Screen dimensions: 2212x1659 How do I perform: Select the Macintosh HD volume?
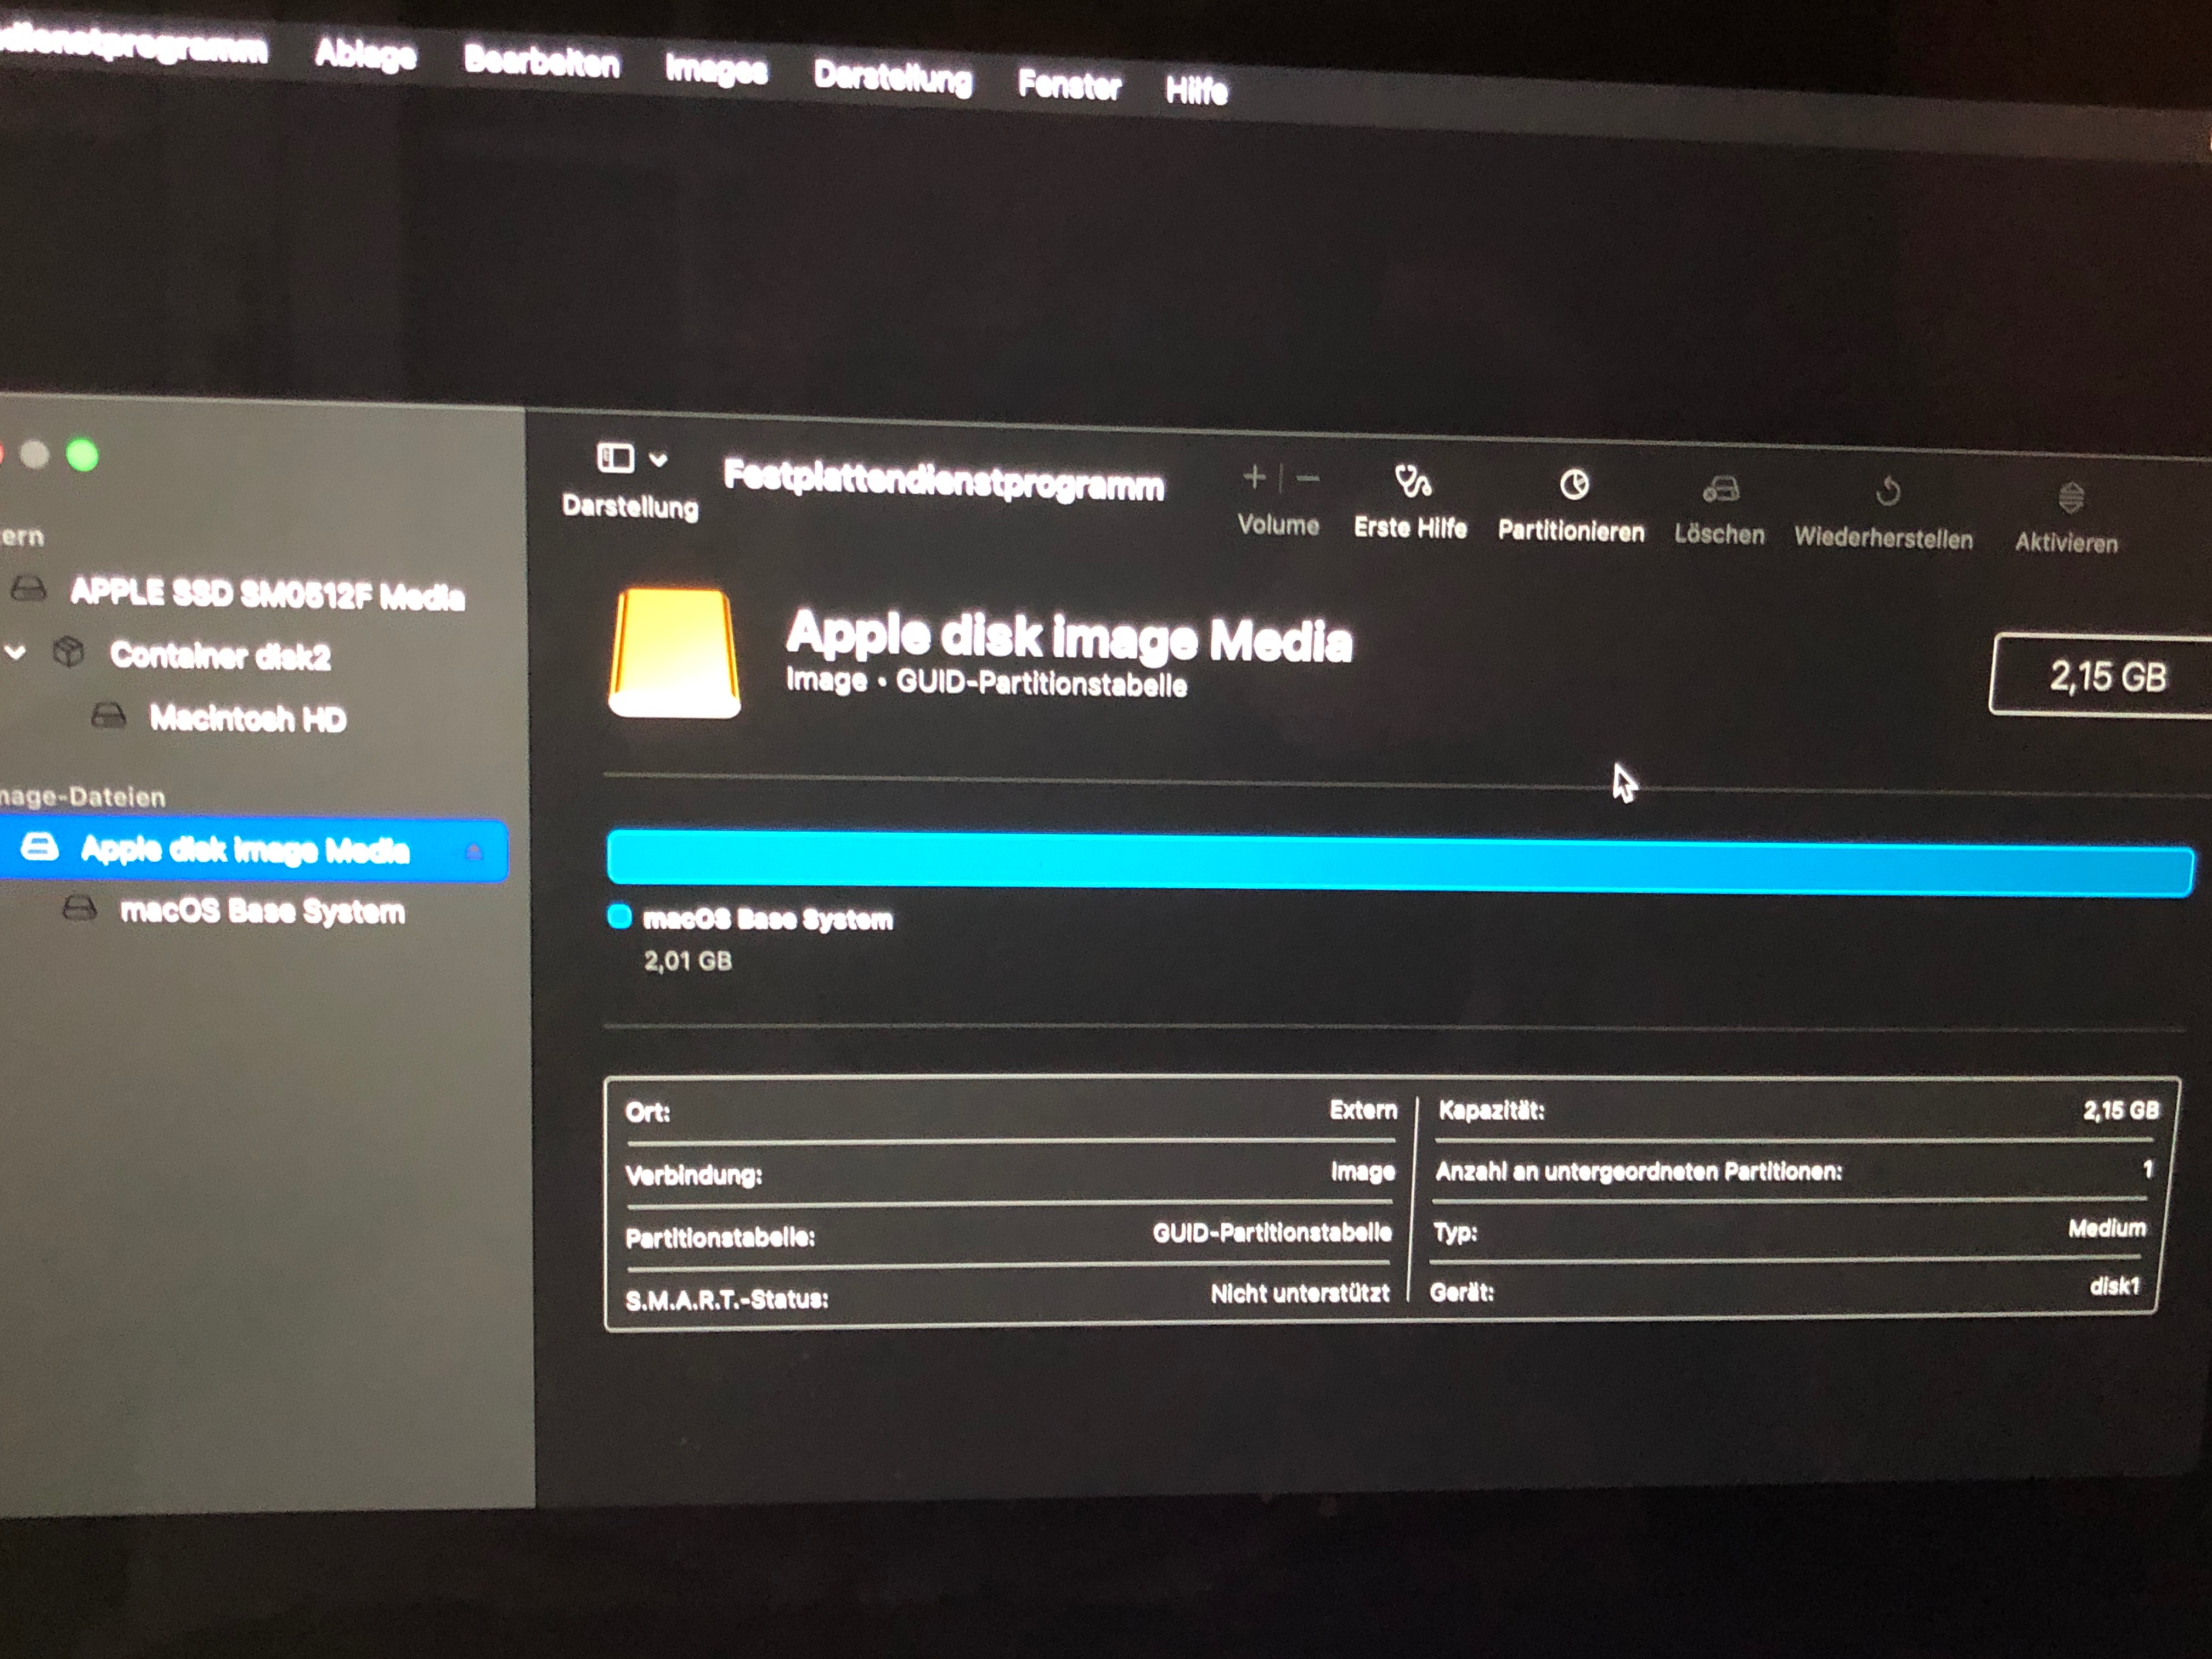click(247, 718)
